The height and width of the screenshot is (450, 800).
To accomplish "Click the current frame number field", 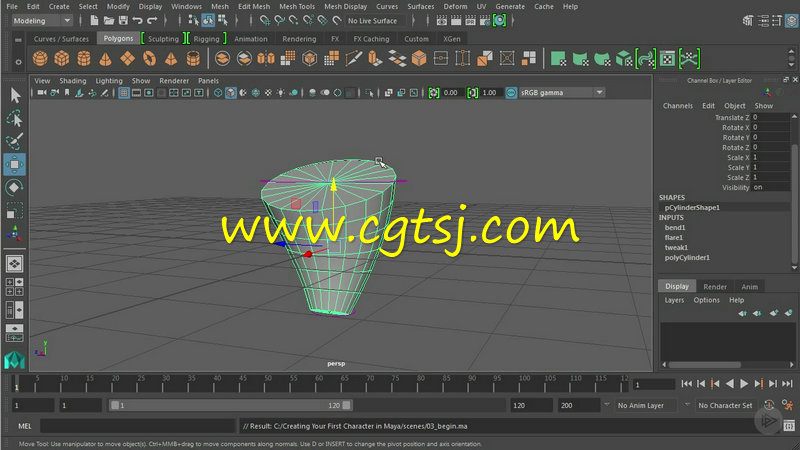I will point(654,384).
